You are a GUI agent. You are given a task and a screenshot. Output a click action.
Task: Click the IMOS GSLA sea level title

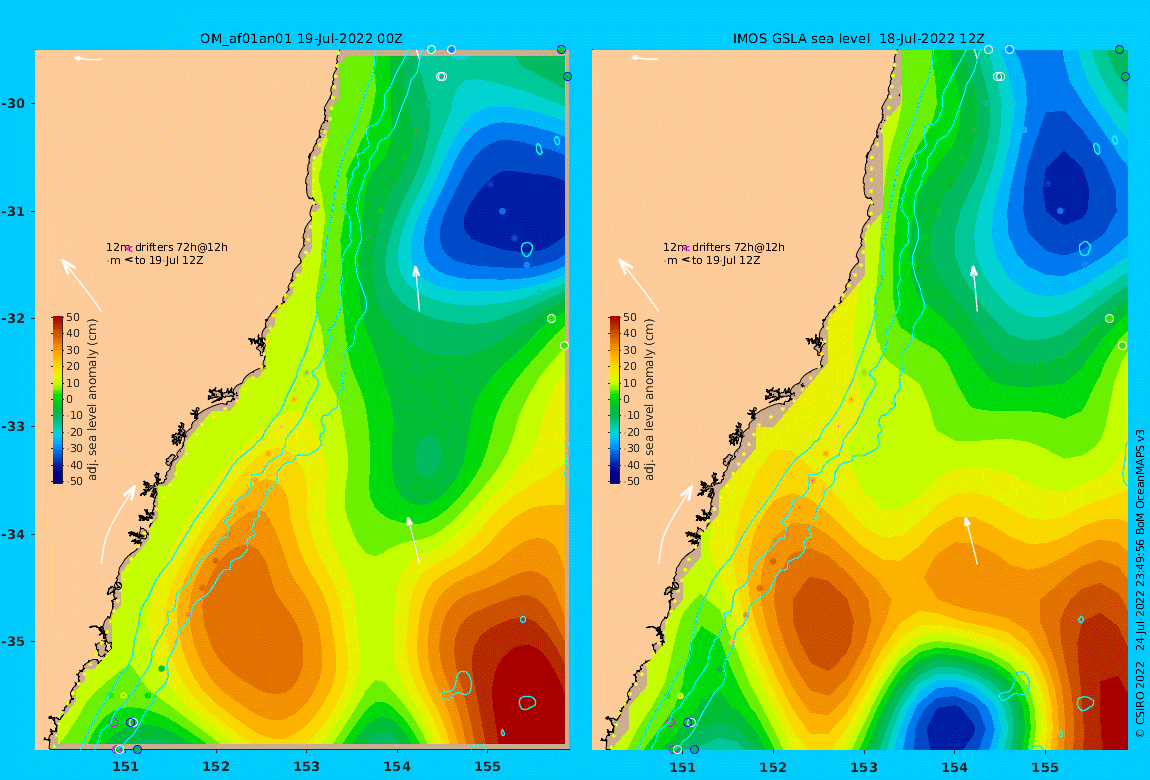[x=858, y=39]
